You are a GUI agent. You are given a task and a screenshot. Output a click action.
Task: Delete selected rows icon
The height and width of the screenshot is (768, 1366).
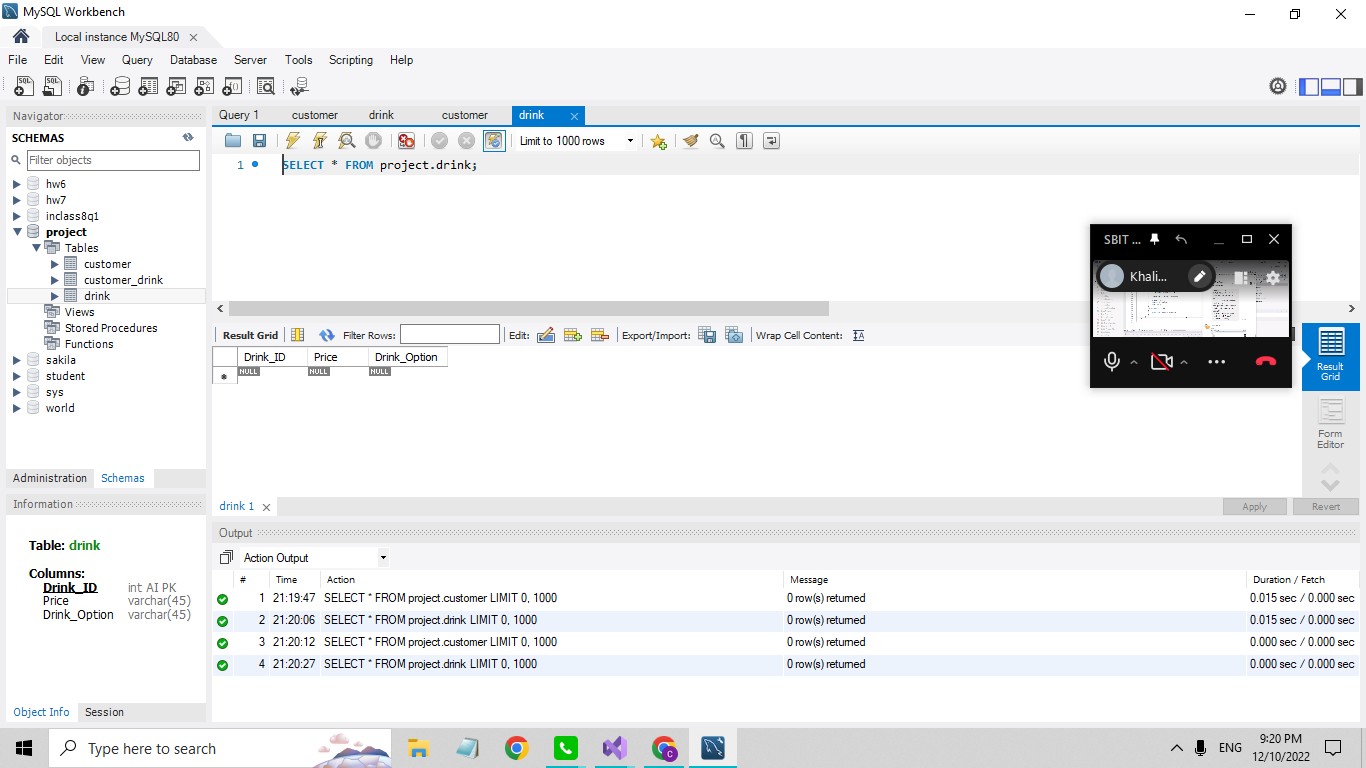pos(600,336)
